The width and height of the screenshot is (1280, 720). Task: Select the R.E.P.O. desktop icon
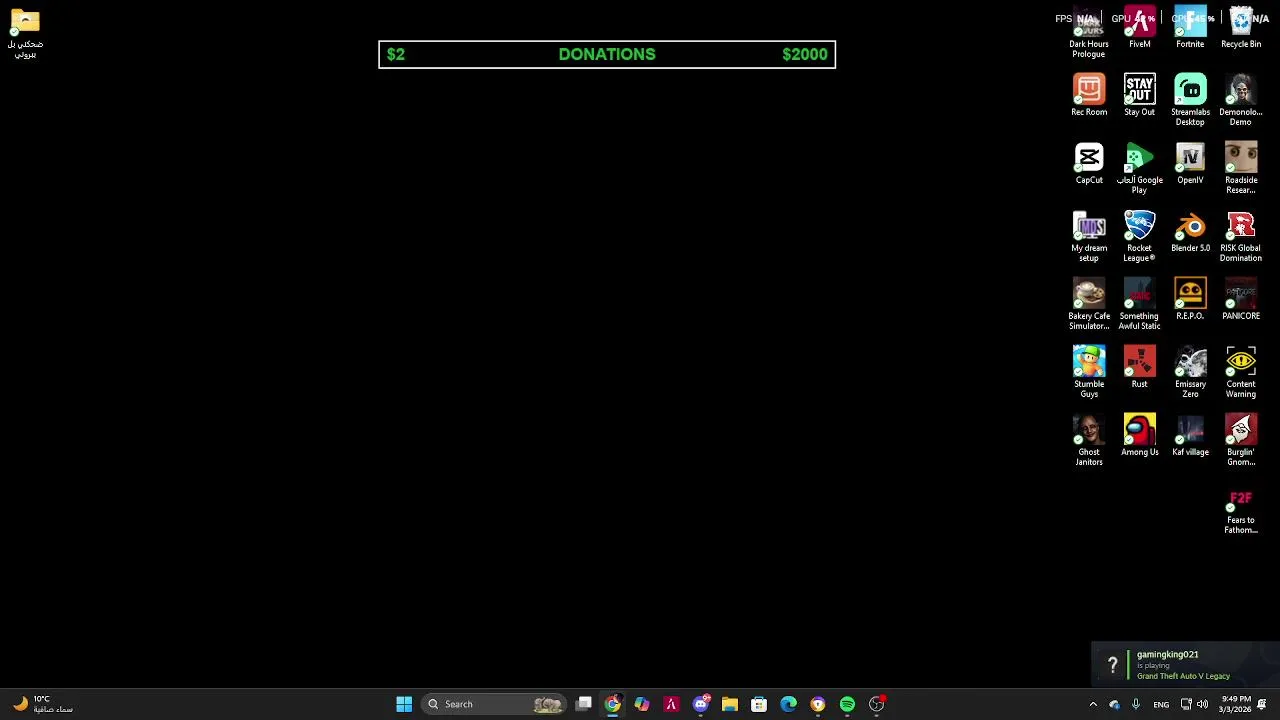(x=1190, y=299)
